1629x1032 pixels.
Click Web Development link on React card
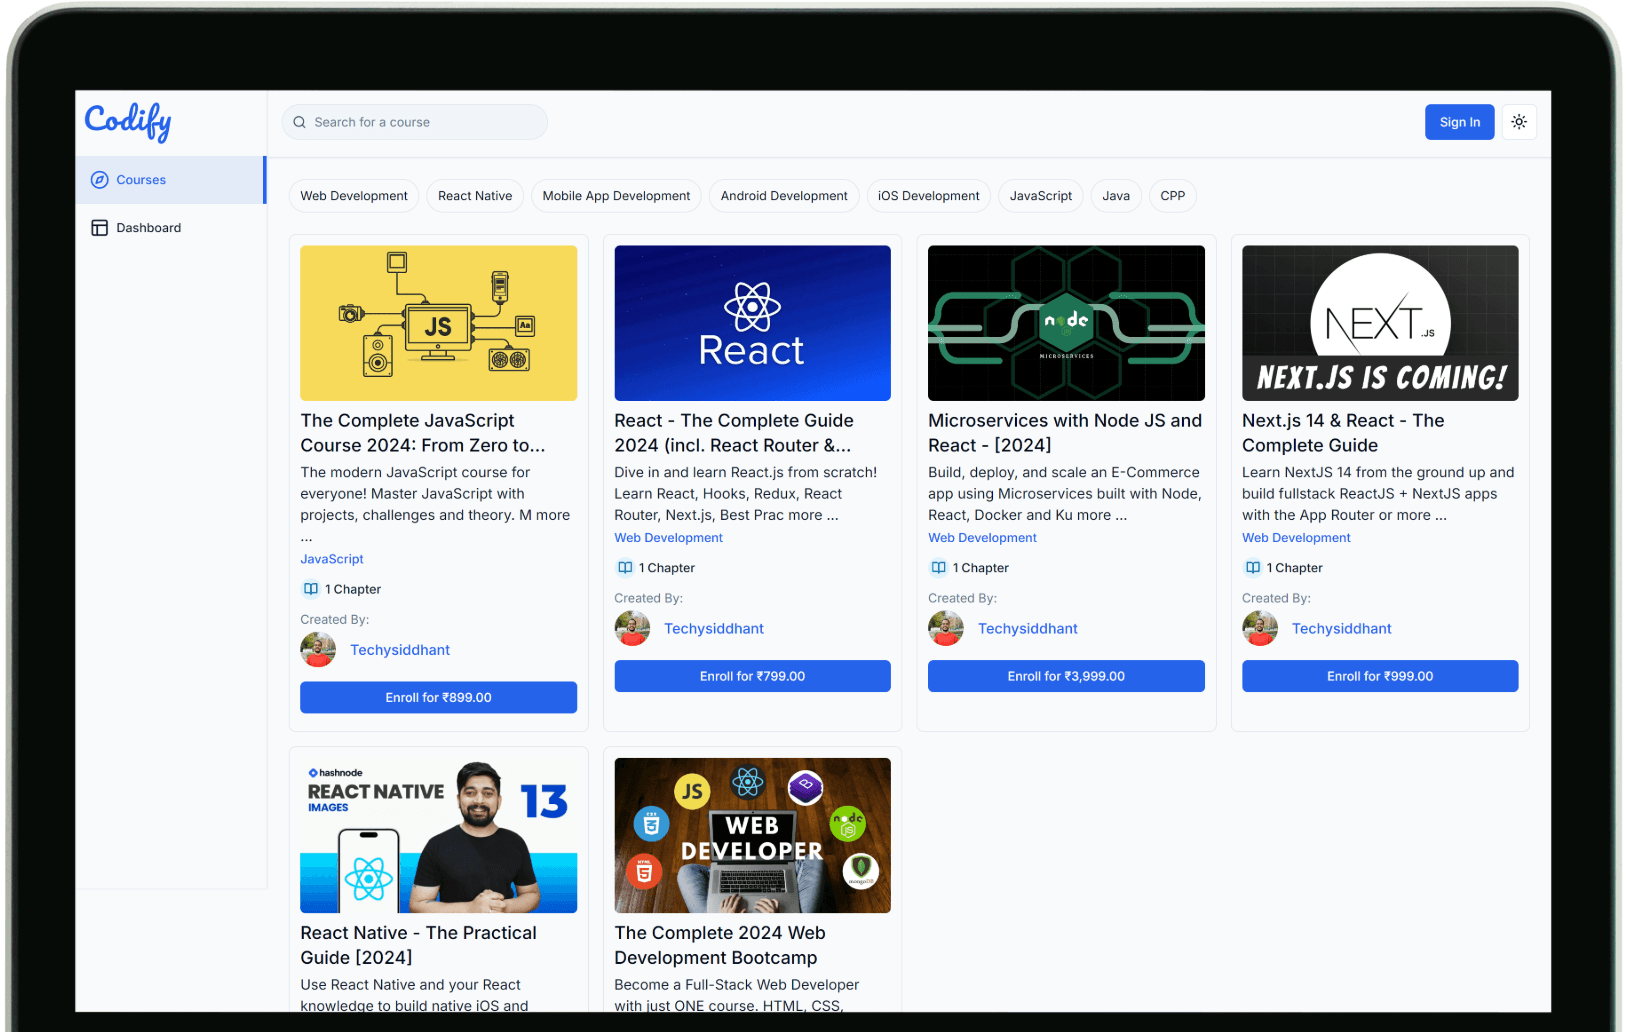click(668, 538)
